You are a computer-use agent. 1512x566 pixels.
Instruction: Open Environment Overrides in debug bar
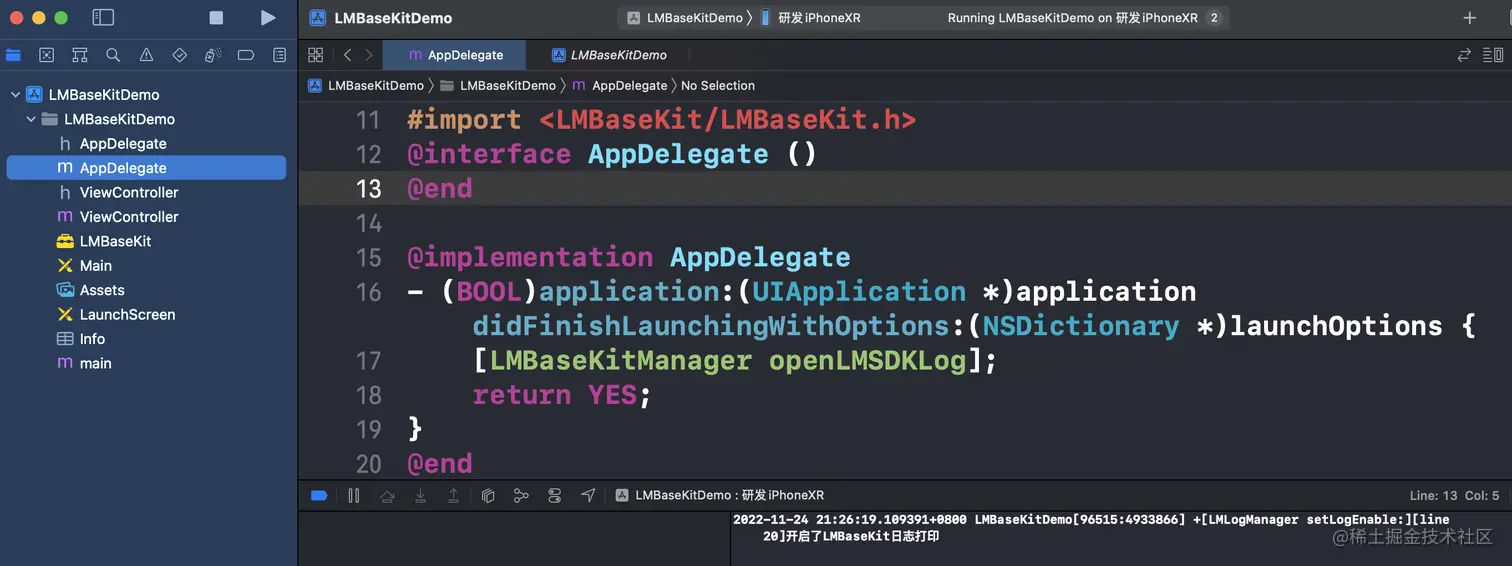pyautogui.click(x=555, y=495)
